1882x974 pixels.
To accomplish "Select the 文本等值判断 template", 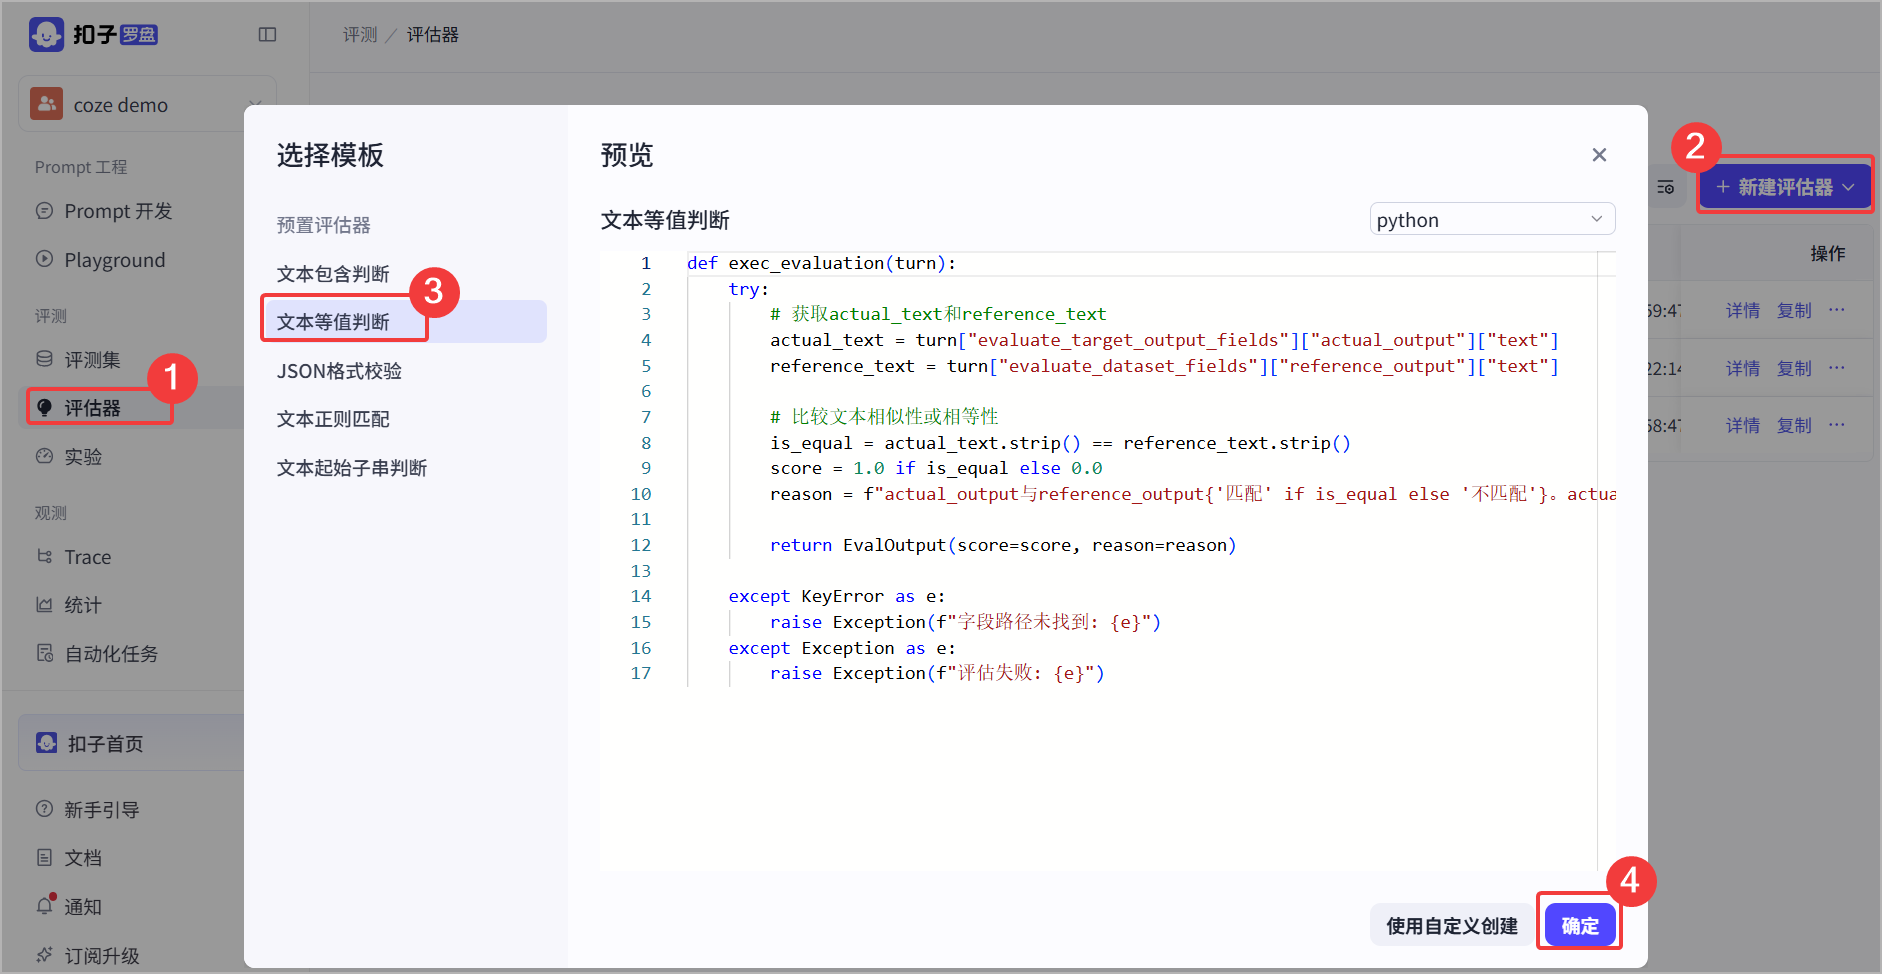I will [x=403, y=322].
